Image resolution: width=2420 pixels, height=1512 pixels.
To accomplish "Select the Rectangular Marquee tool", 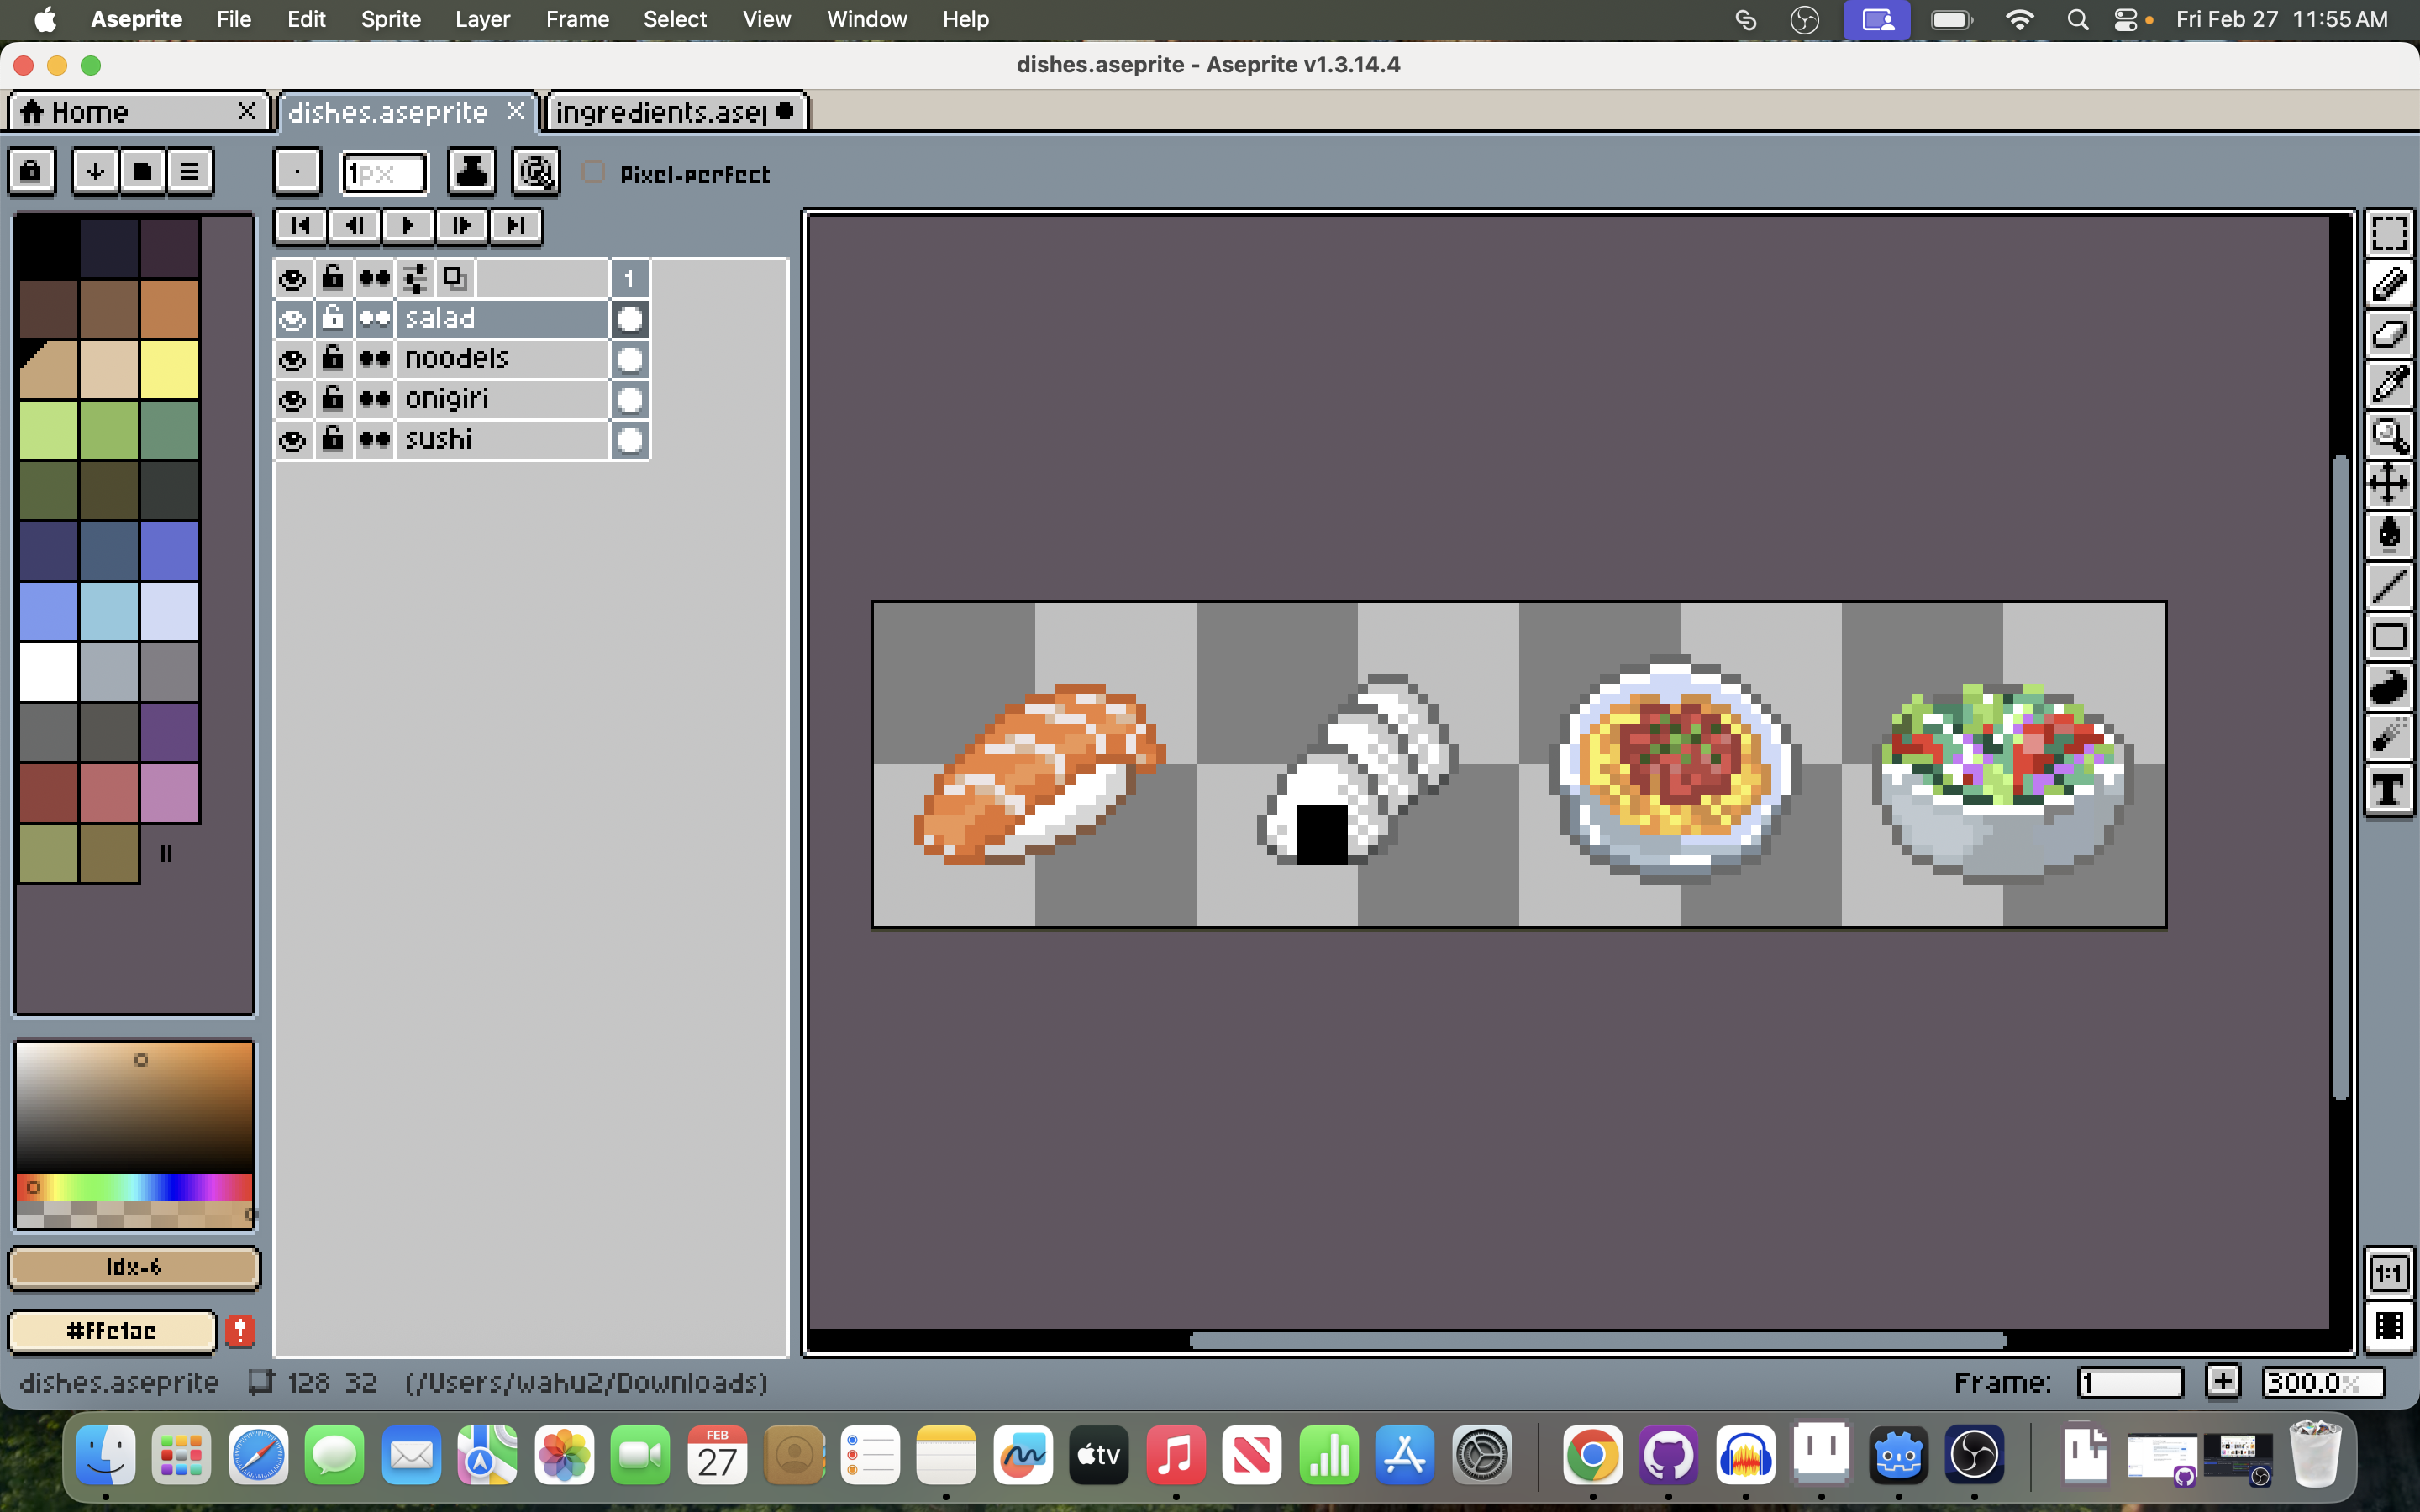I will click(2388, 233).
